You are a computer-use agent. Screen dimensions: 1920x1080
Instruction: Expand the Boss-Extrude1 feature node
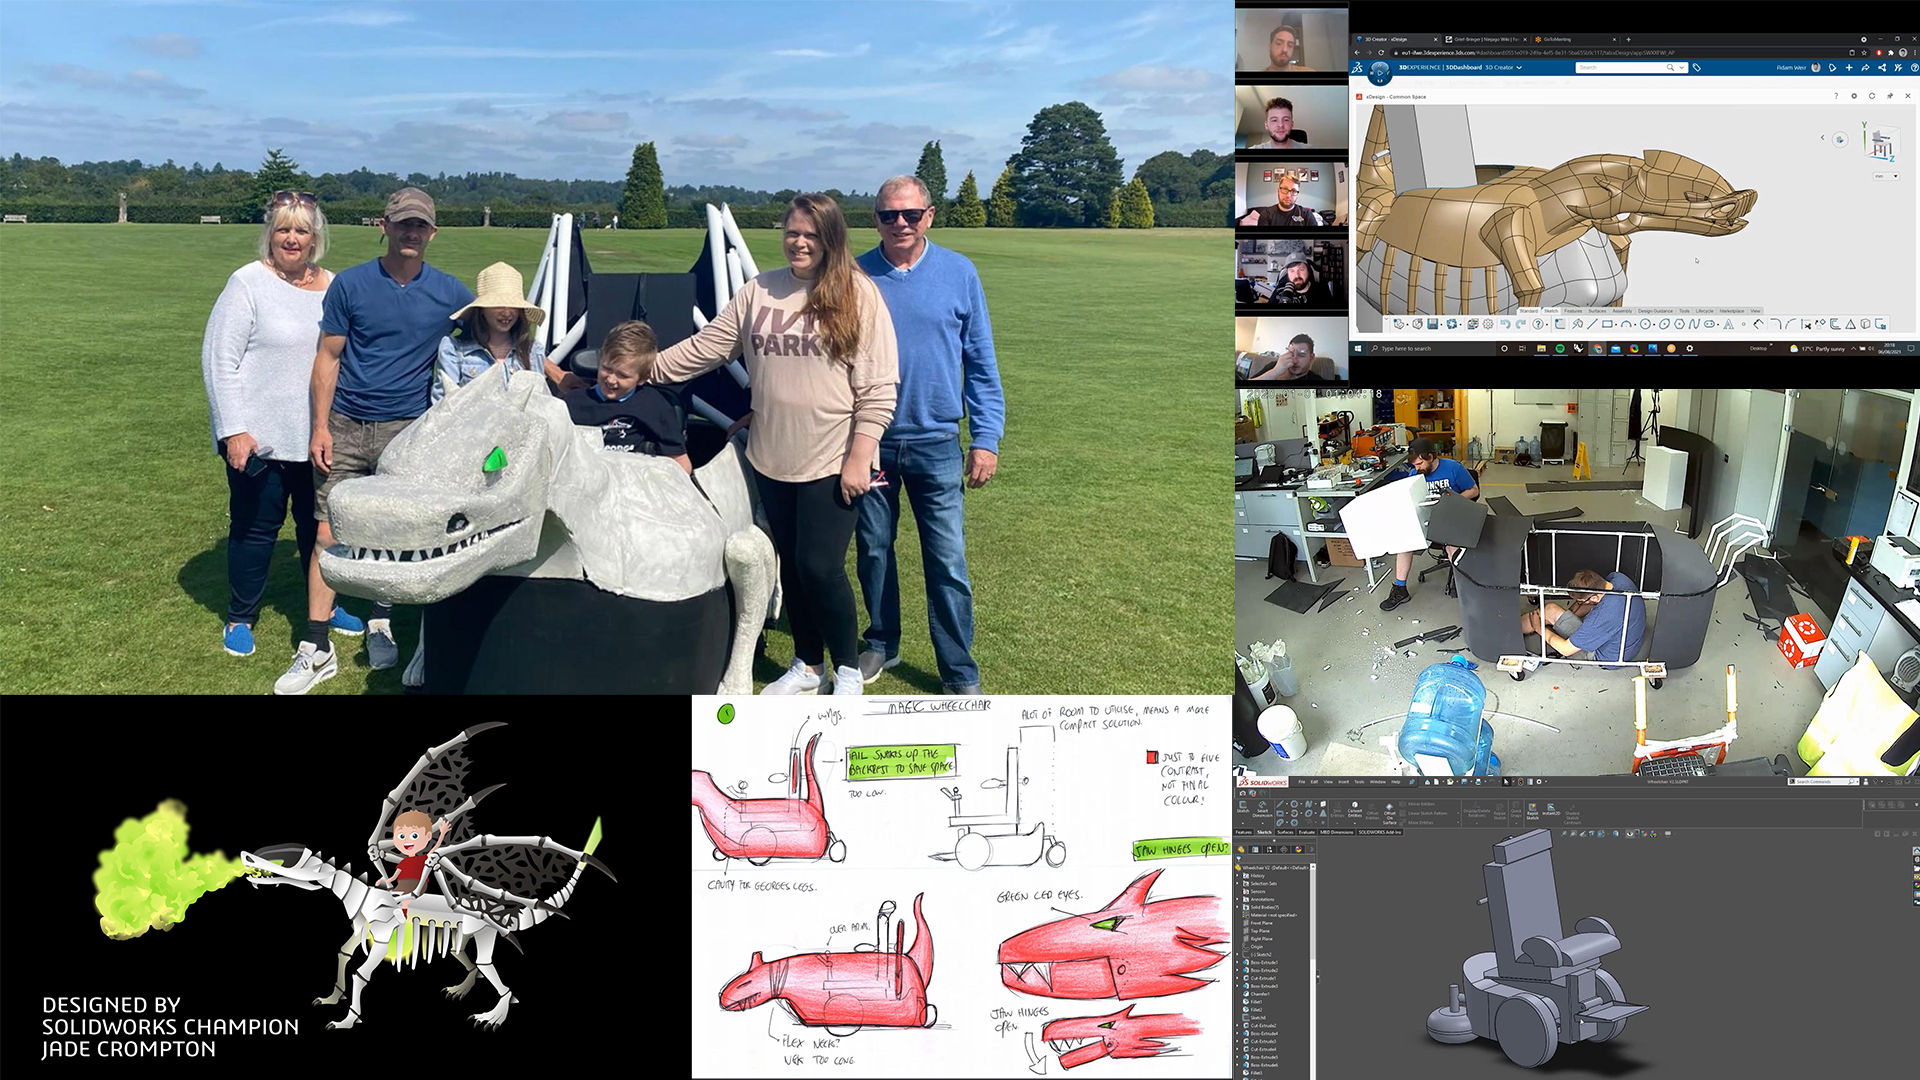[x=1238, y=962]
